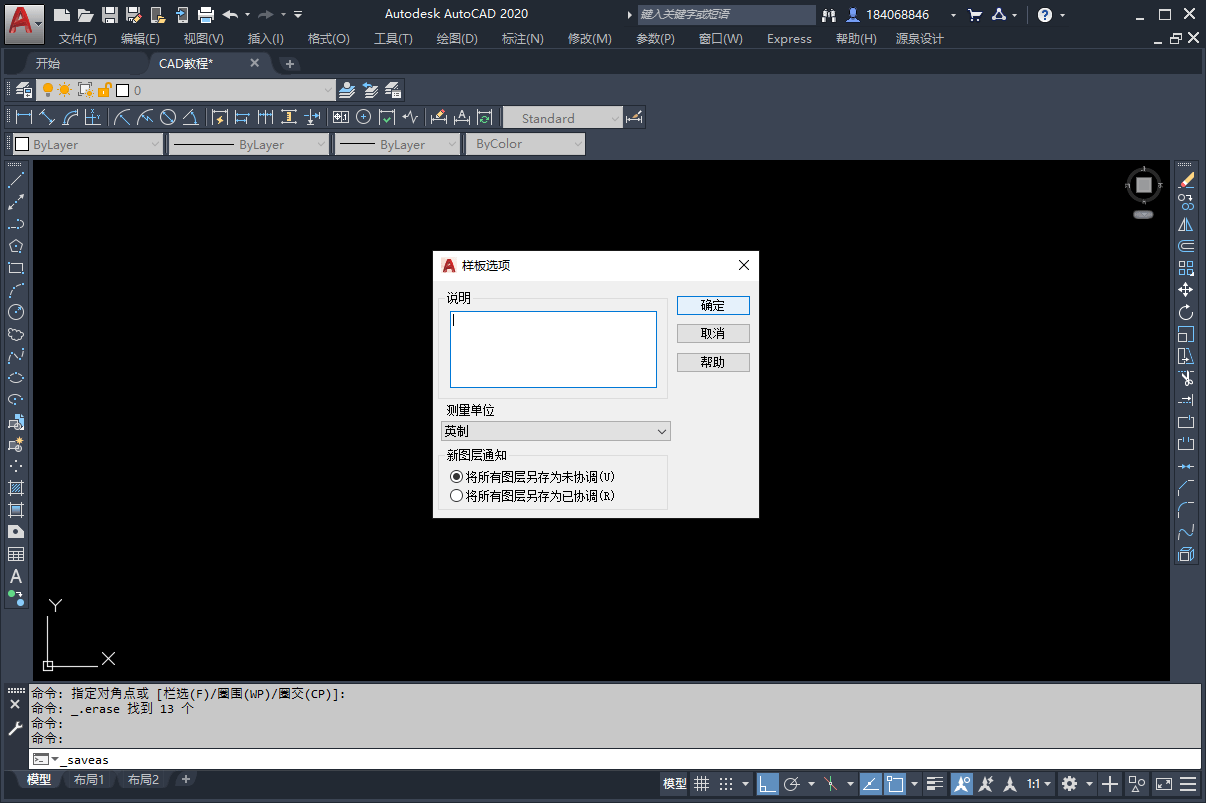Select the Polygon tool in the draw toolbar

pos(16,246)
